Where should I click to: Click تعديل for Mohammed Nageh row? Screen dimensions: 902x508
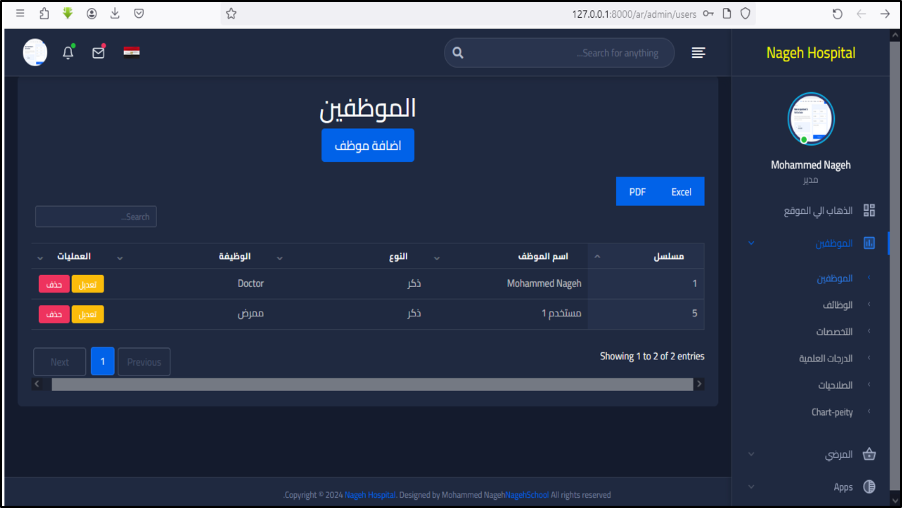pyautogui.click(x=87, y=284)
